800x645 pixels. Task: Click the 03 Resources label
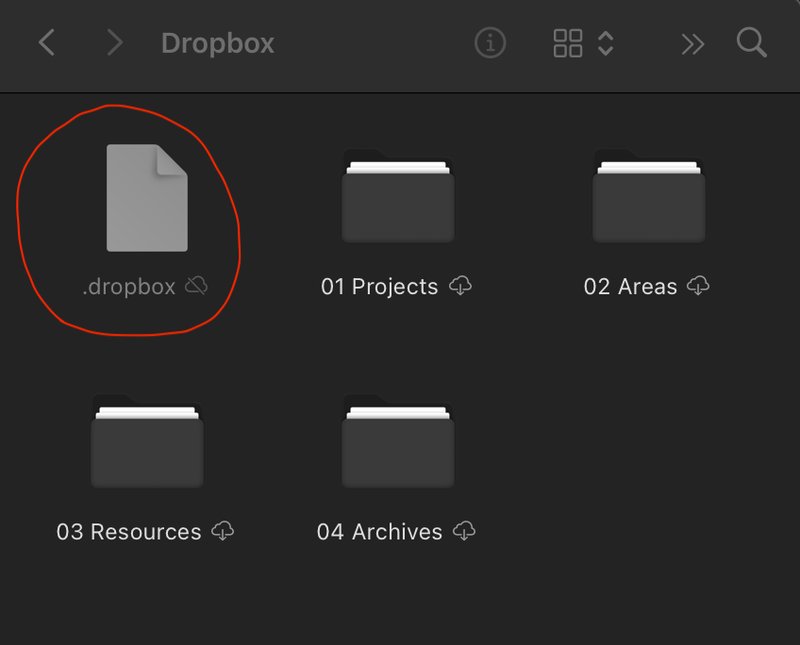coord(129,532)
